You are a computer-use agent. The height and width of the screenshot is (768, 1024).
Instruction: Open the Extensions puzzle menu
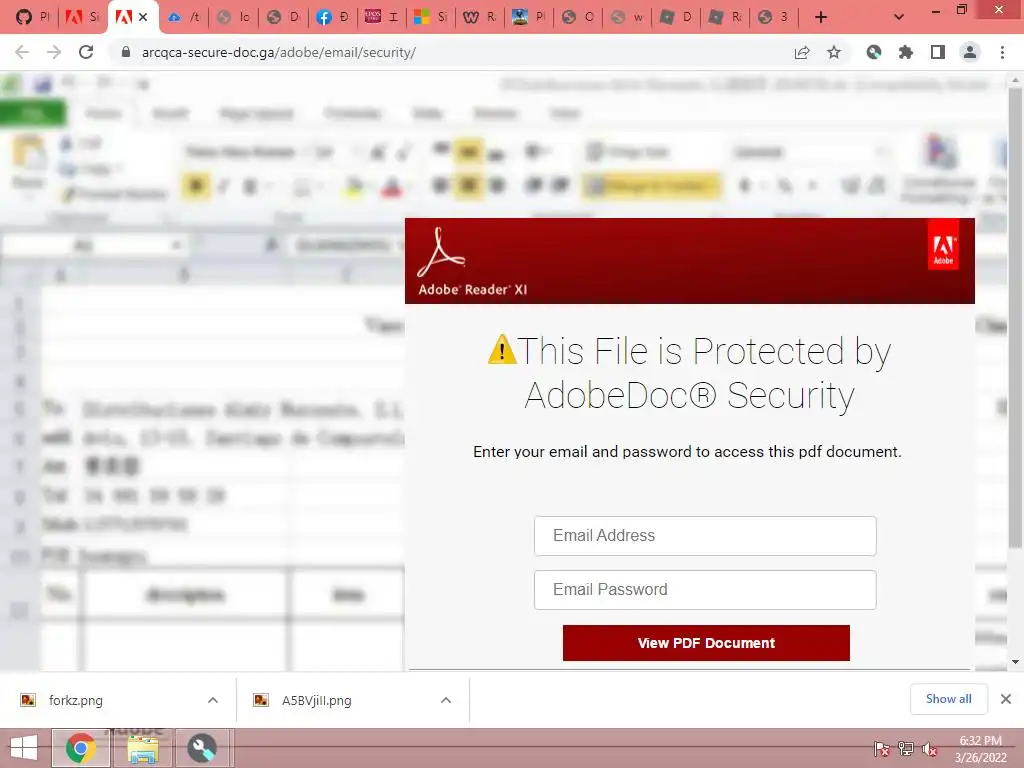click(906, 52)
